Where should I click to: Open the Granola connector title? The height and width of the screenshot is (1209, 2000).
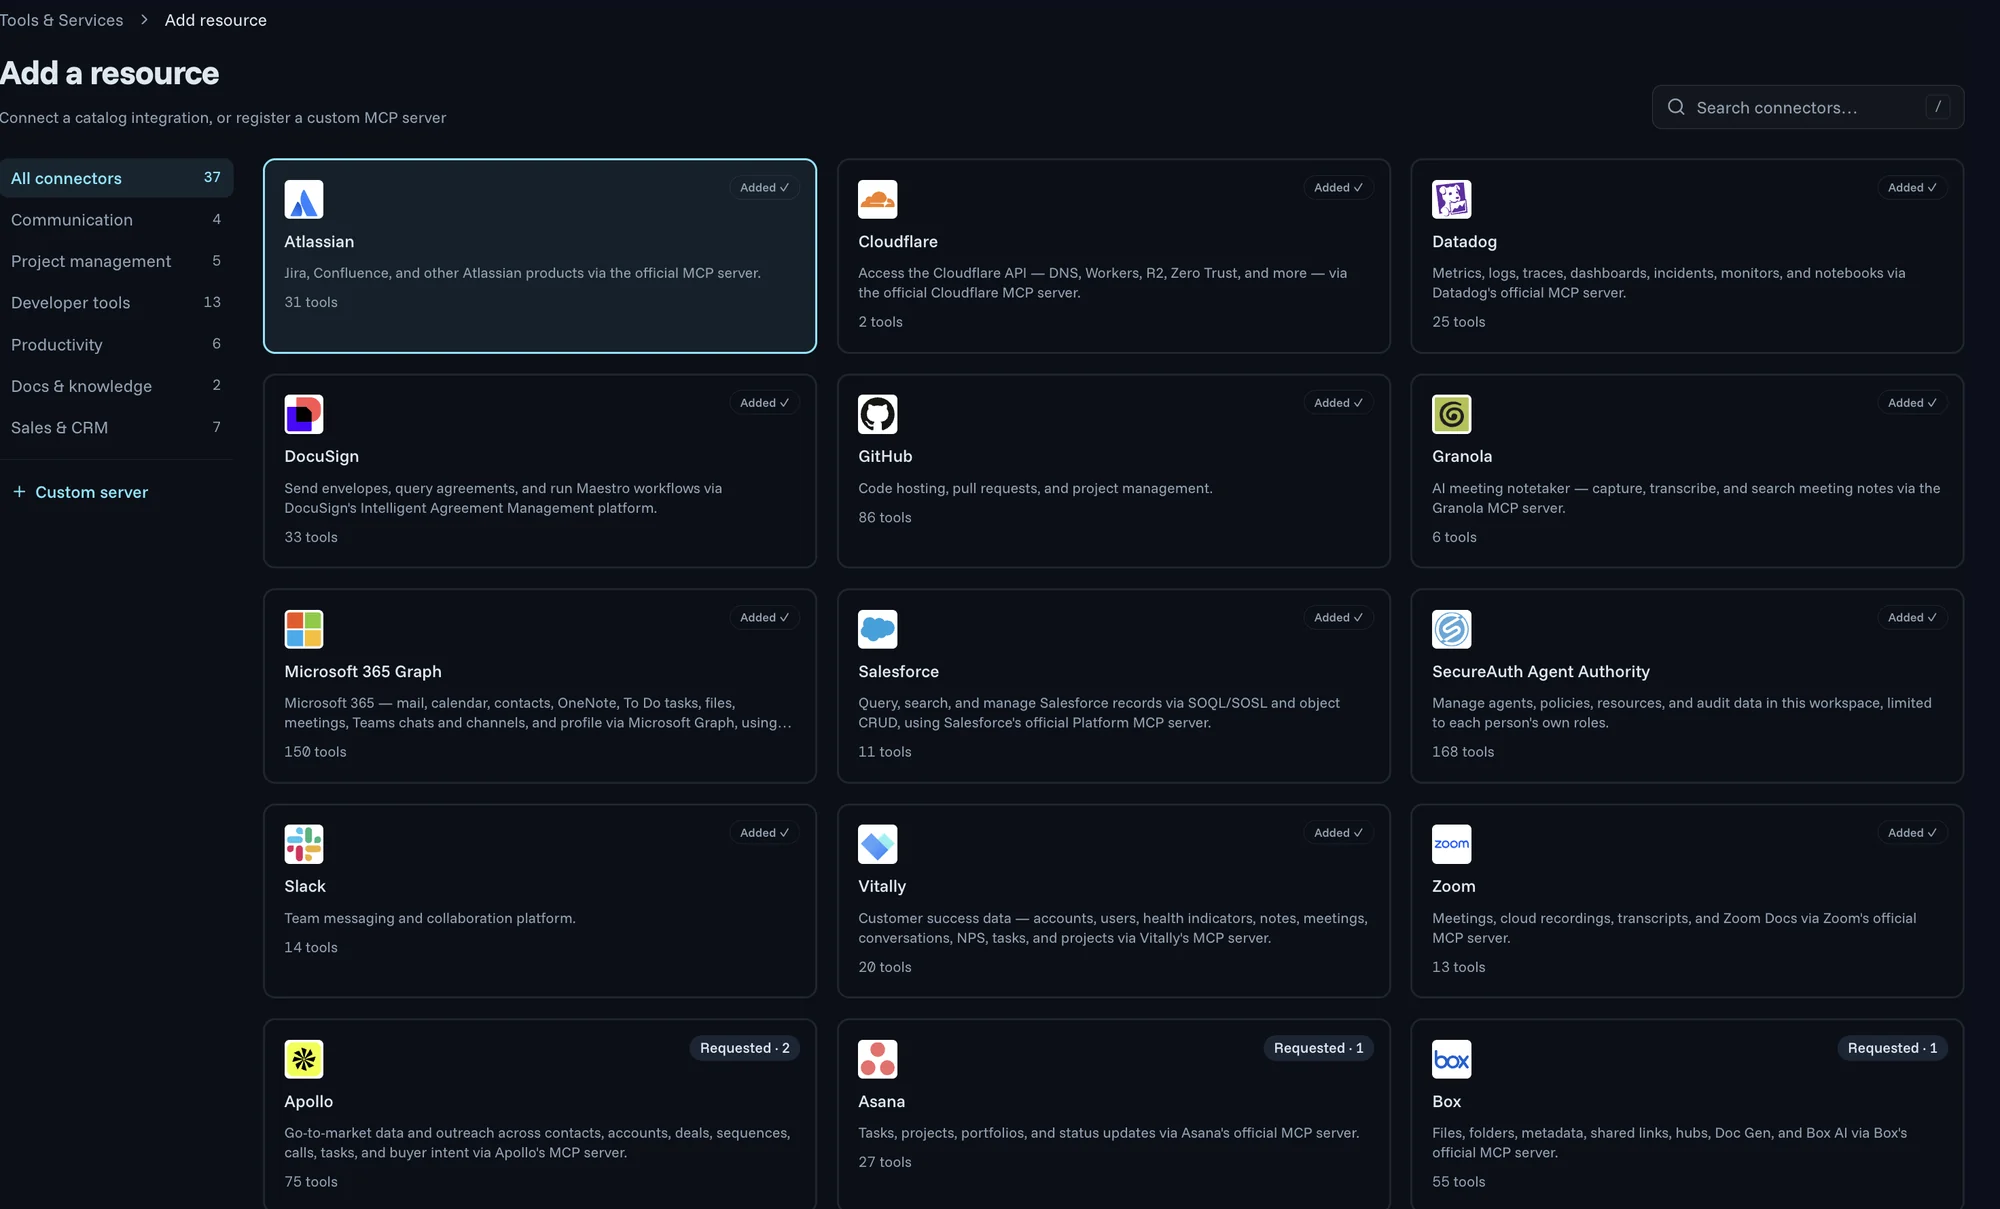tap(1462, 456)
